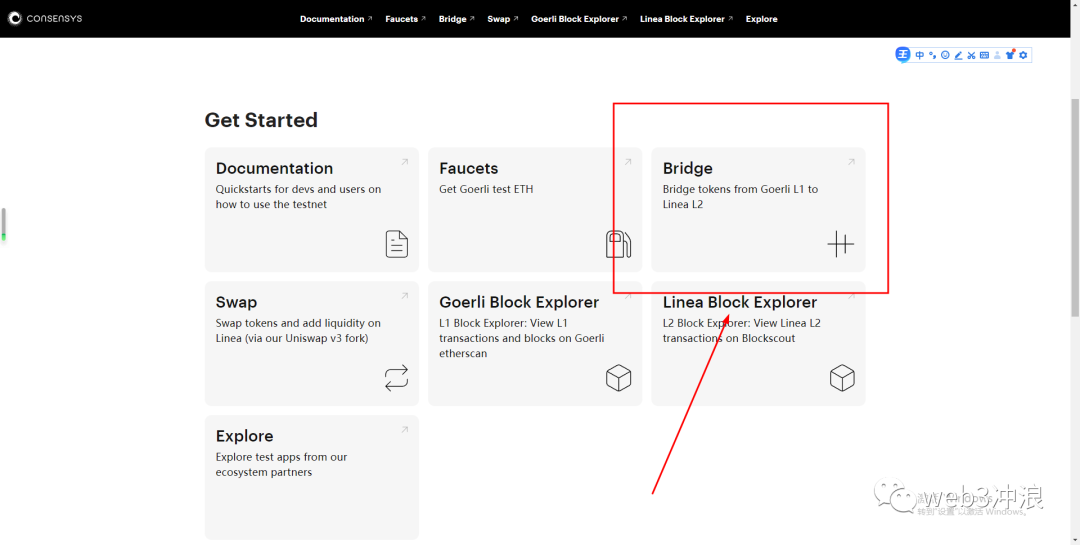Open IME toolbar settings gear
This screenshot has width=1080, height=545.
pos(1024,55)
